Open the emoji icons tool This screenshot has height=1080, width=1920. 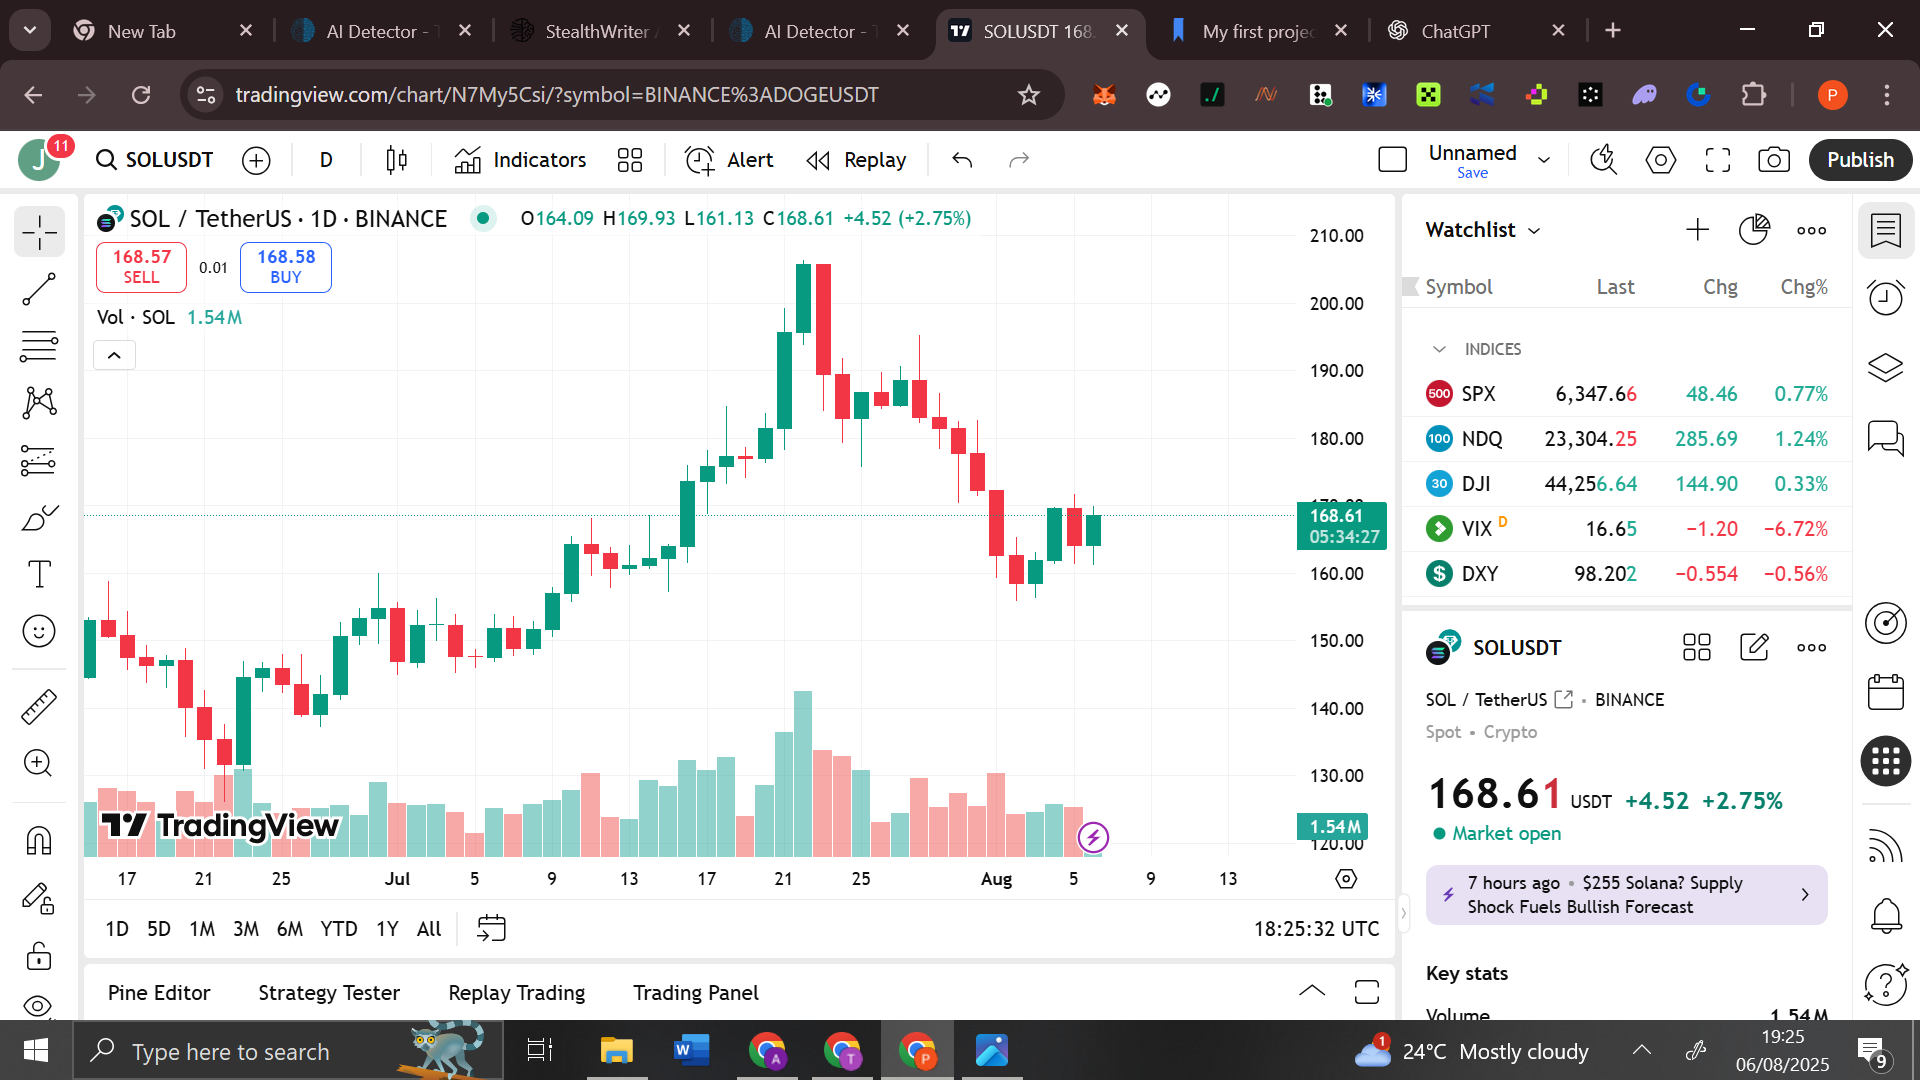[x=39, y=631]
